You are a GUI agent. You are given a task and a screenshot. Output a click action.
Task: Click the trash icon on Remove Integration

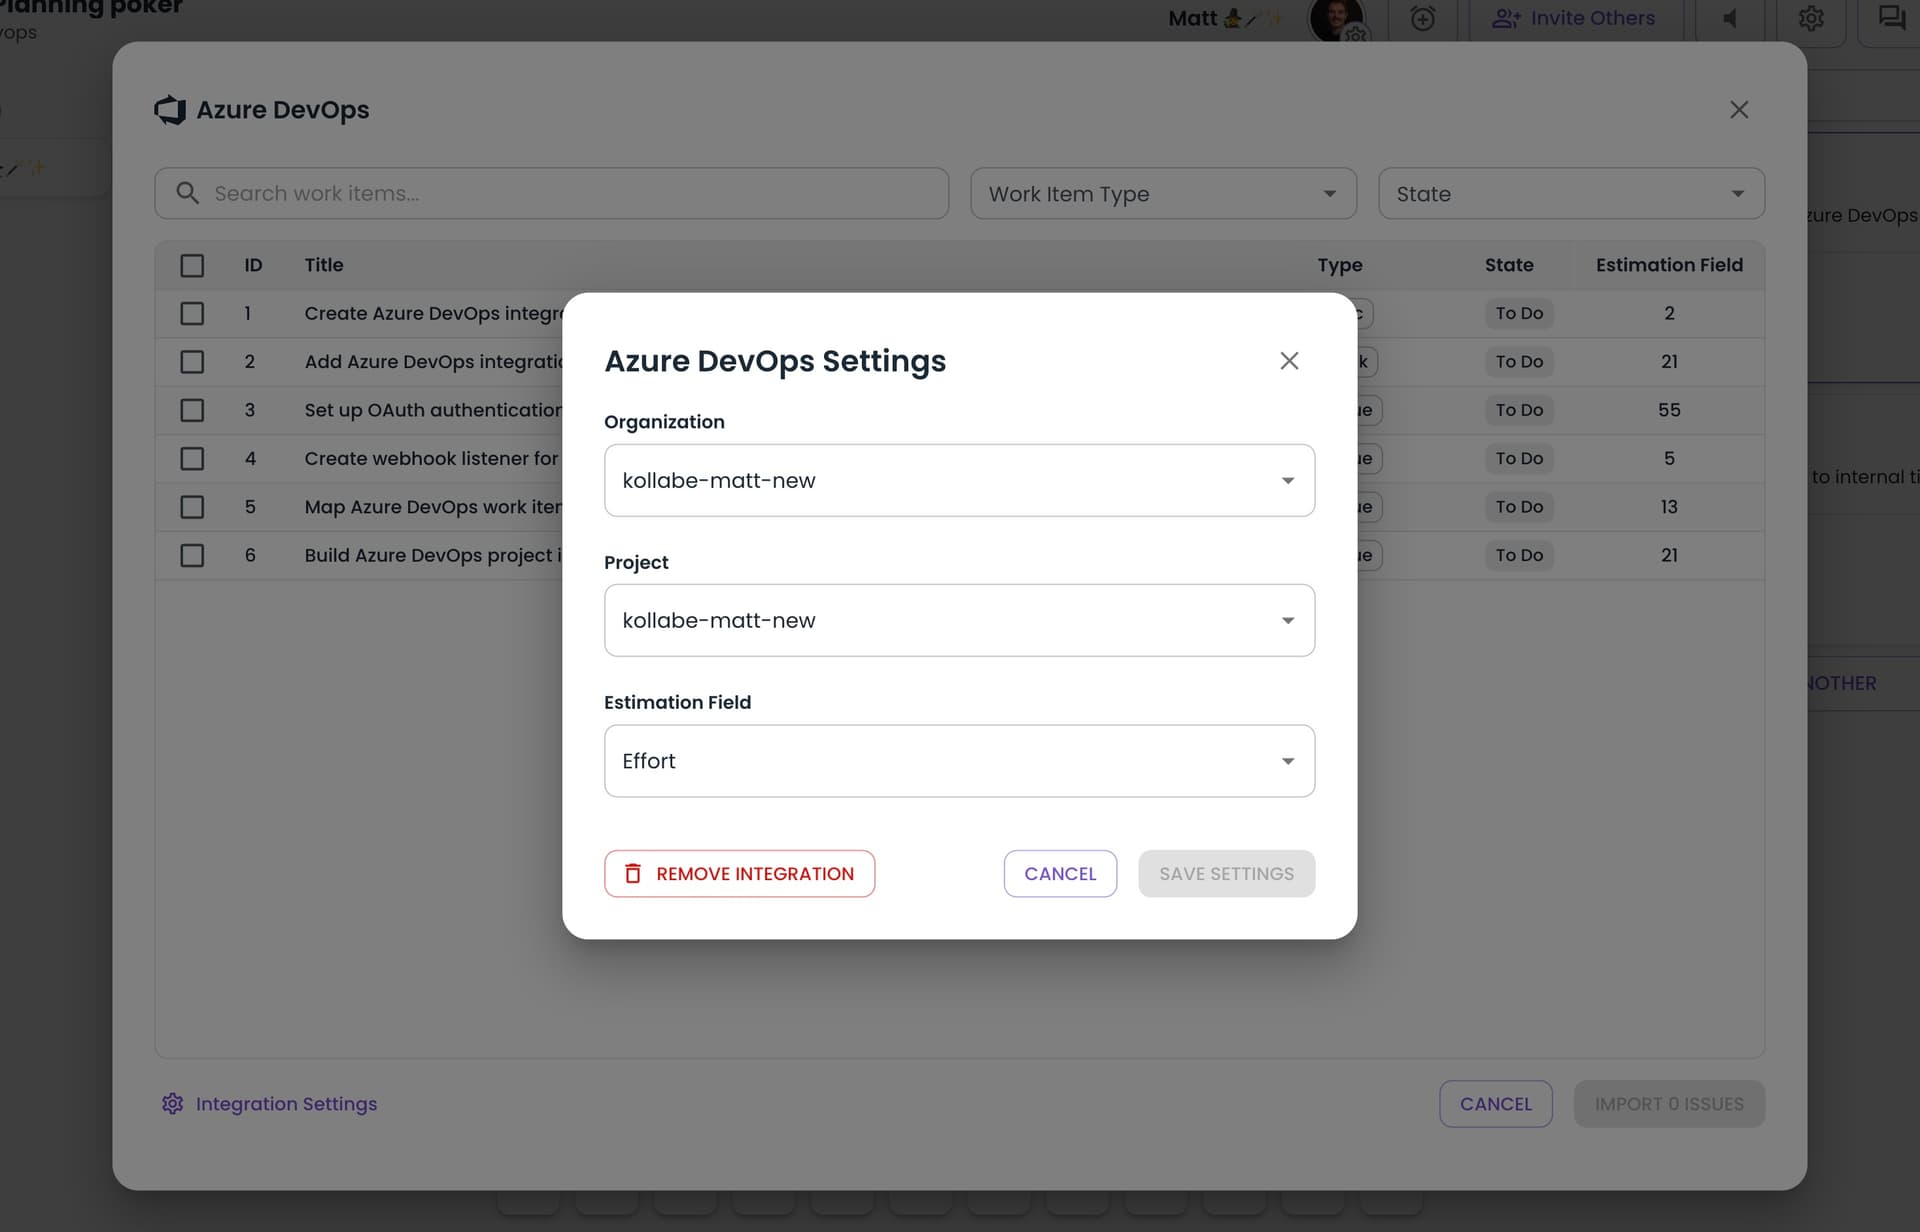pos(633,874)
